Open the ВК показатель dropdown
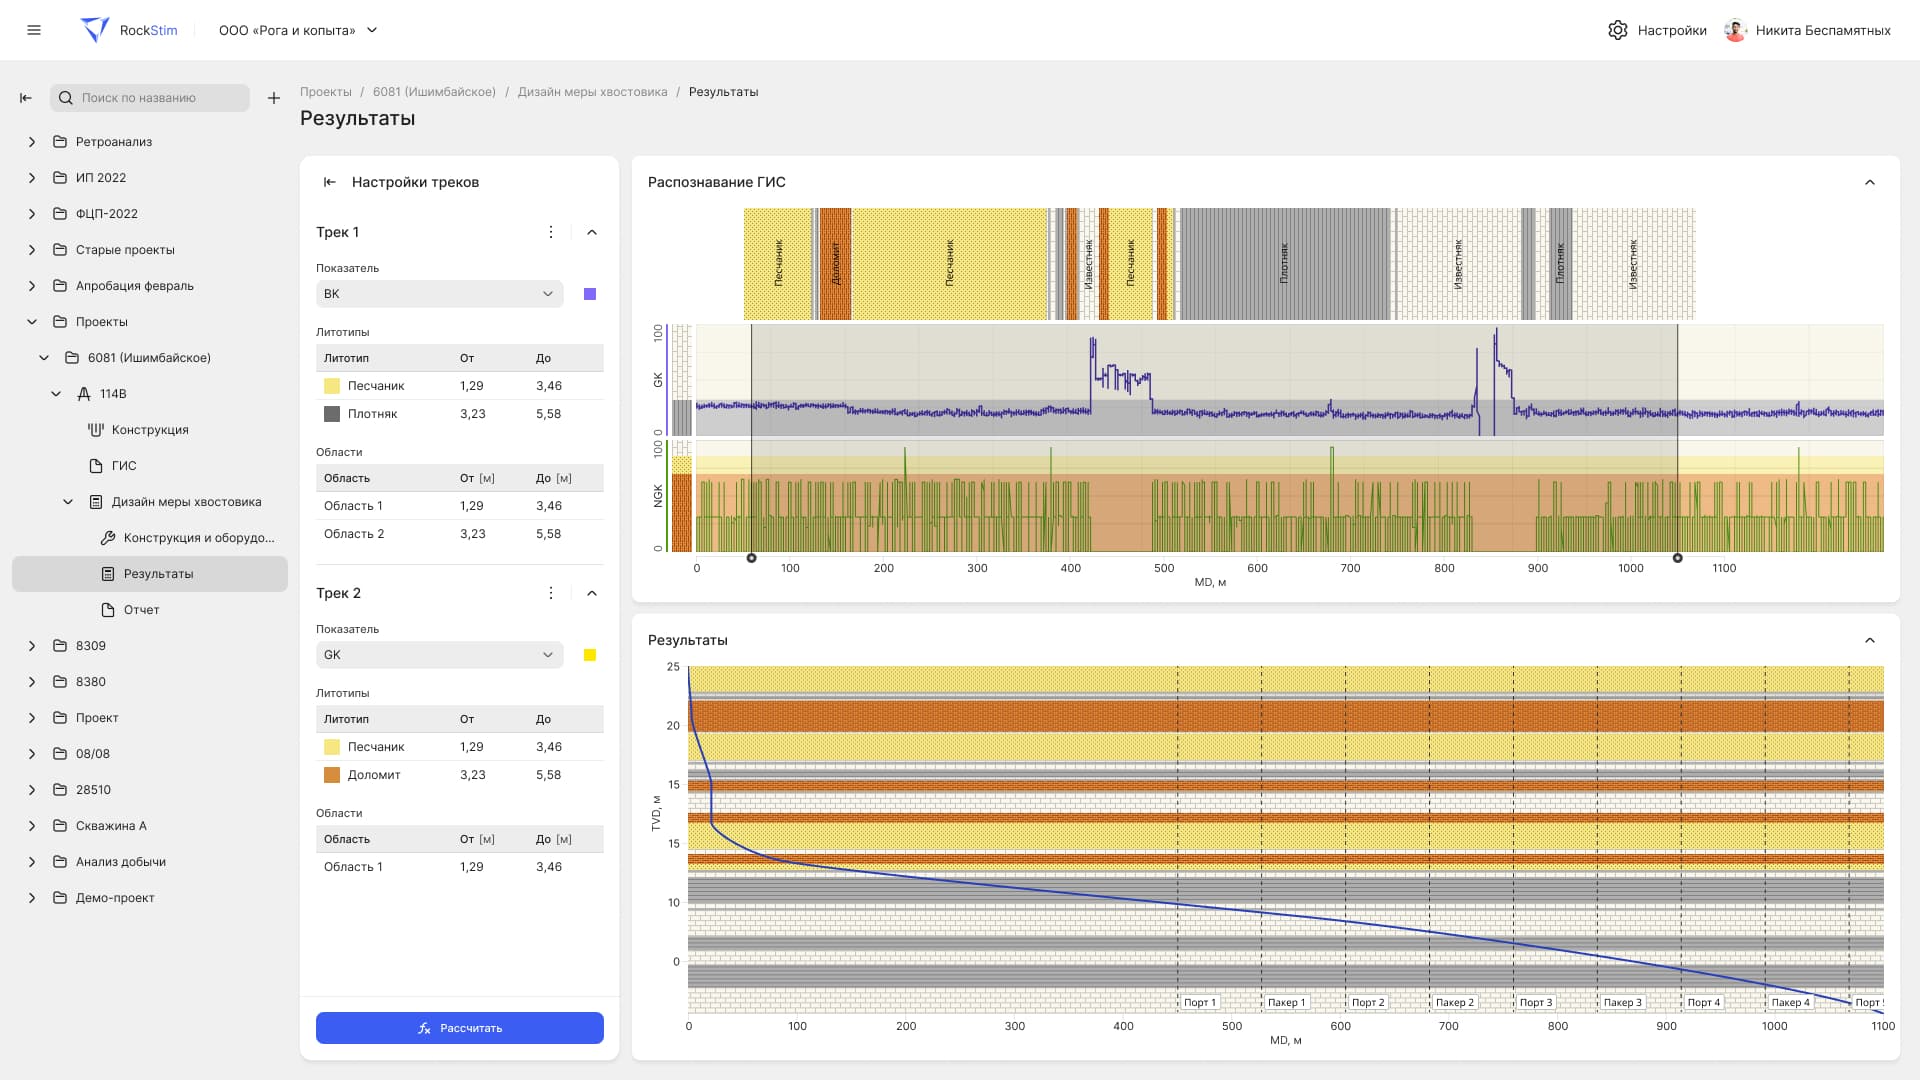Image resolution: width=1920 pixels, height=1080 pixels. (439, 294)
